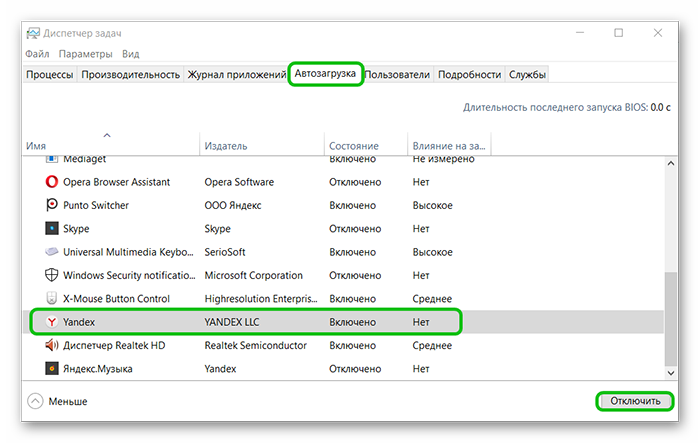The height and width of the screenshot is (443, 700).
Task: Select the Universal Multimedia Keybo... entry
Action: [x=128, y=252]
